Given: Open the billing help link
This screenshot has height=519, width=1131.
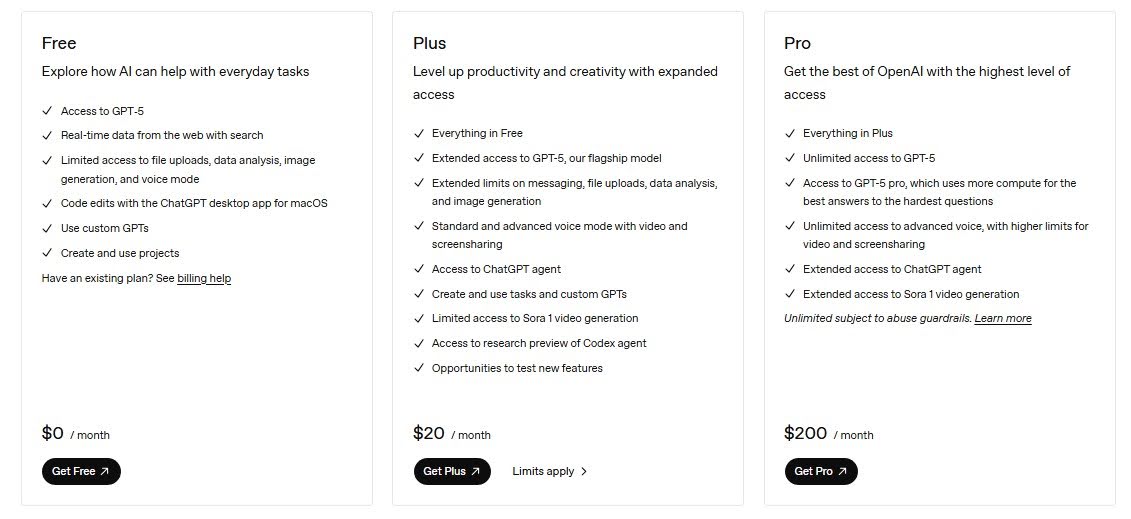Looking at the screenshot, I should (x=204, y=278).
